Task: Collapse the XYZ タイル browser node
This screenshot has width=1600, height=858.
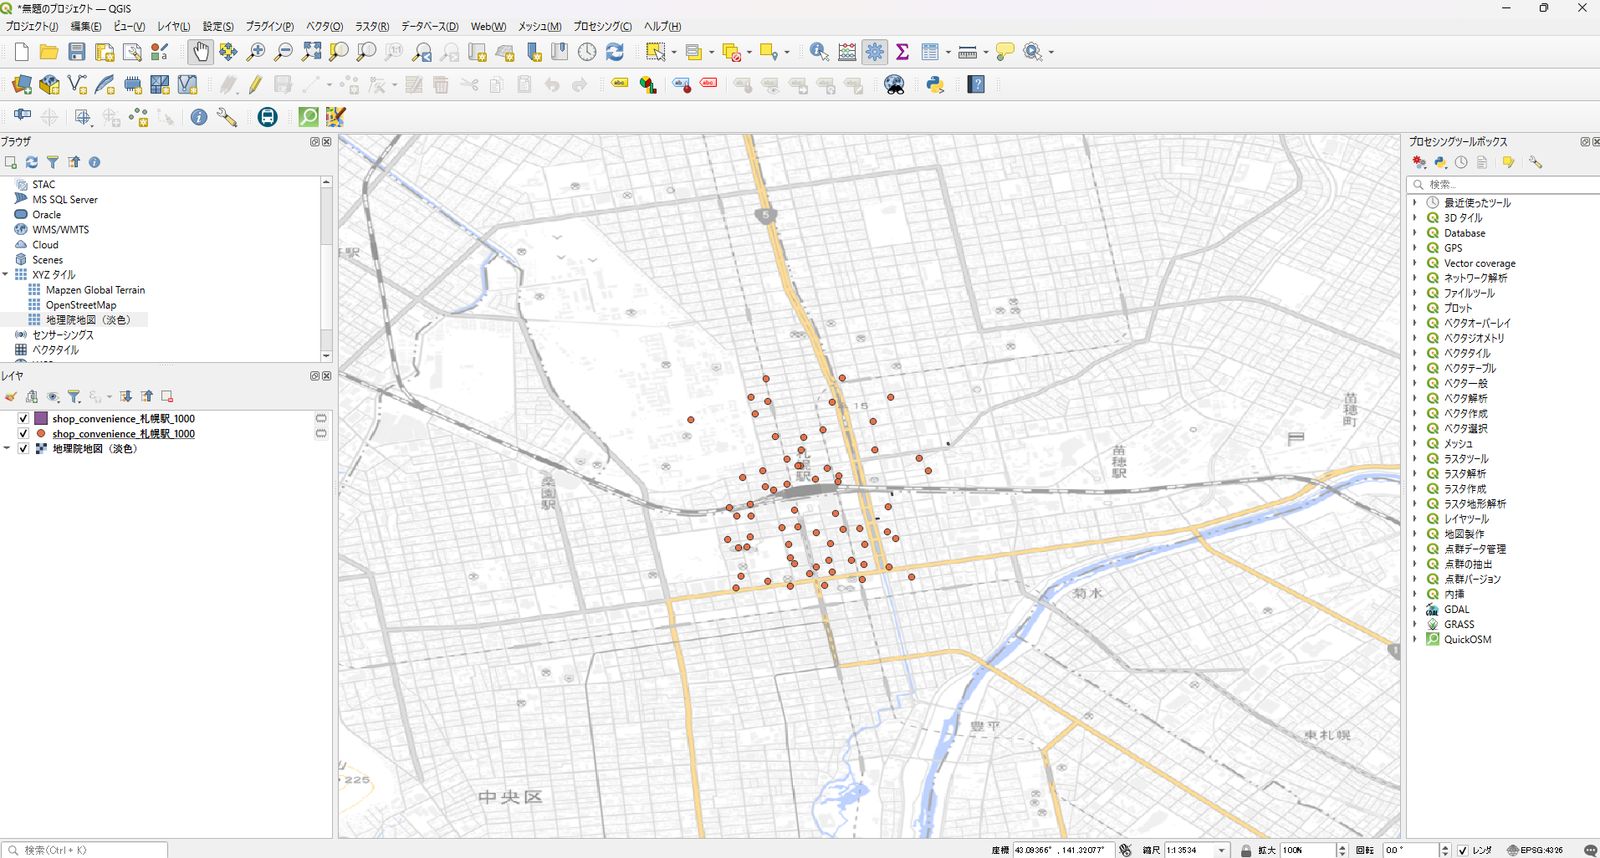Action: coord(6,275)
